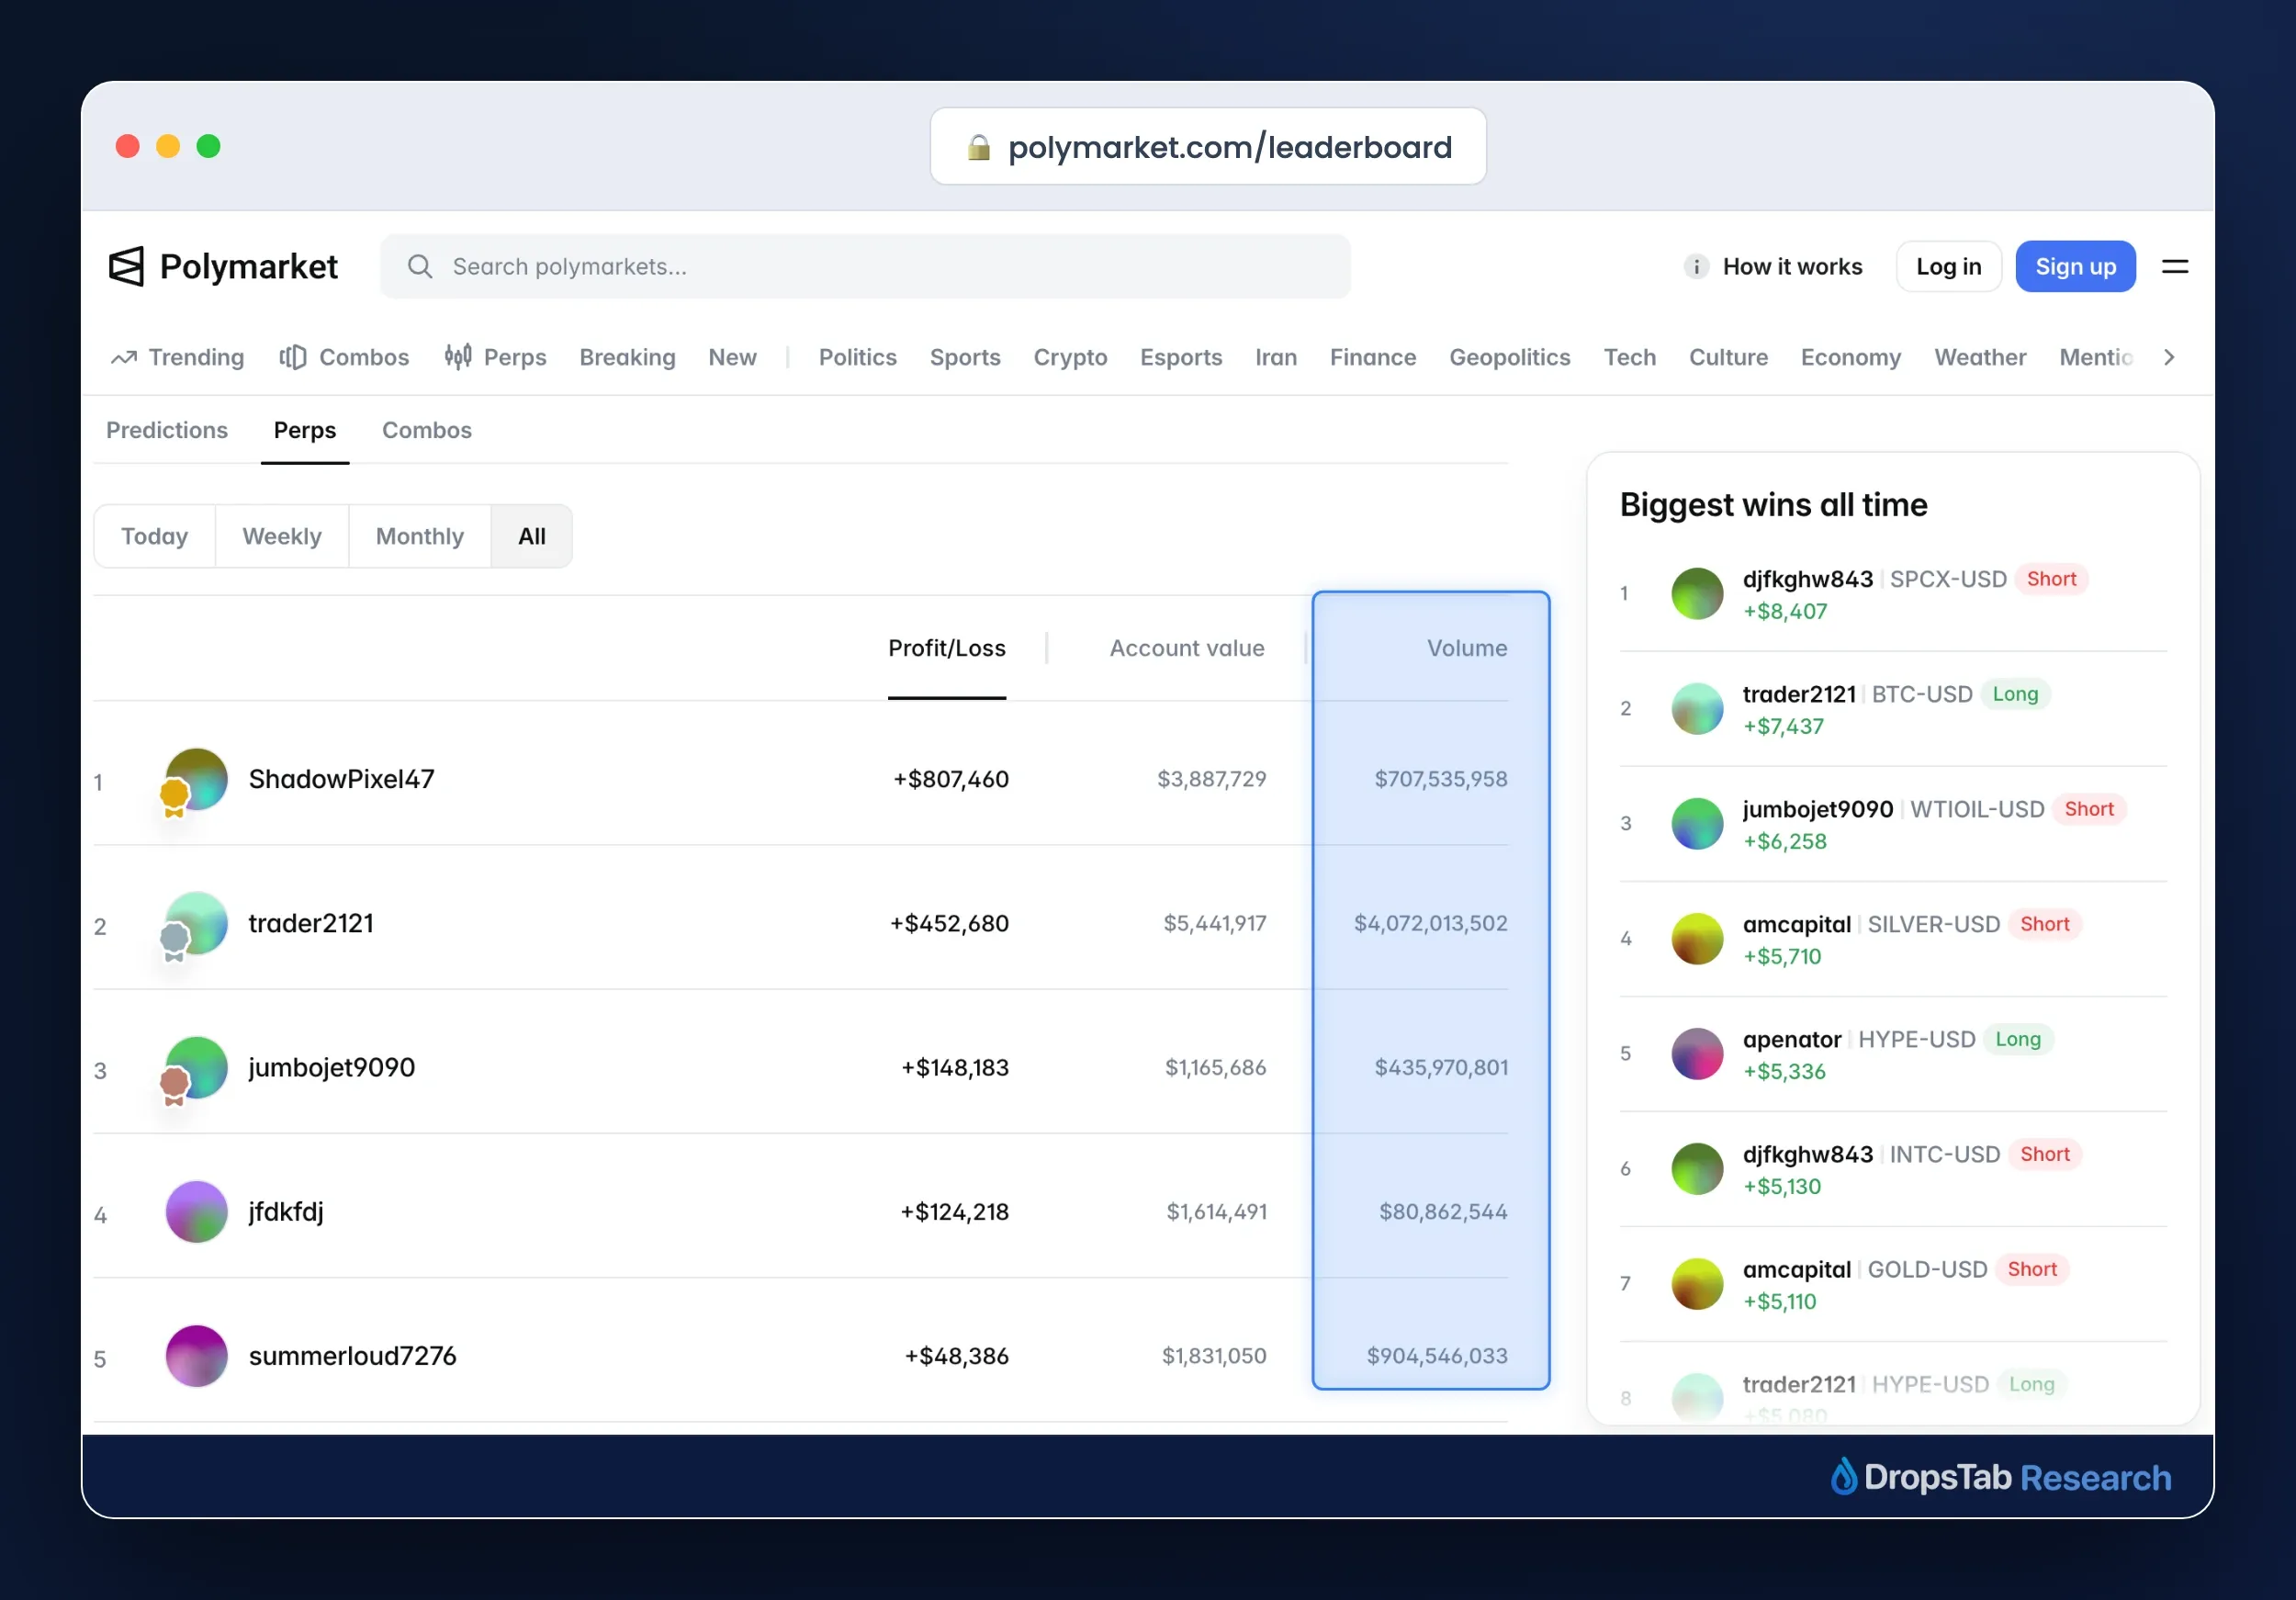Image resolution: width=2296 pixels, height=1600 pixels.
Task: Open summerloud7276's avatar
Action: click(x=196, y=1356)
